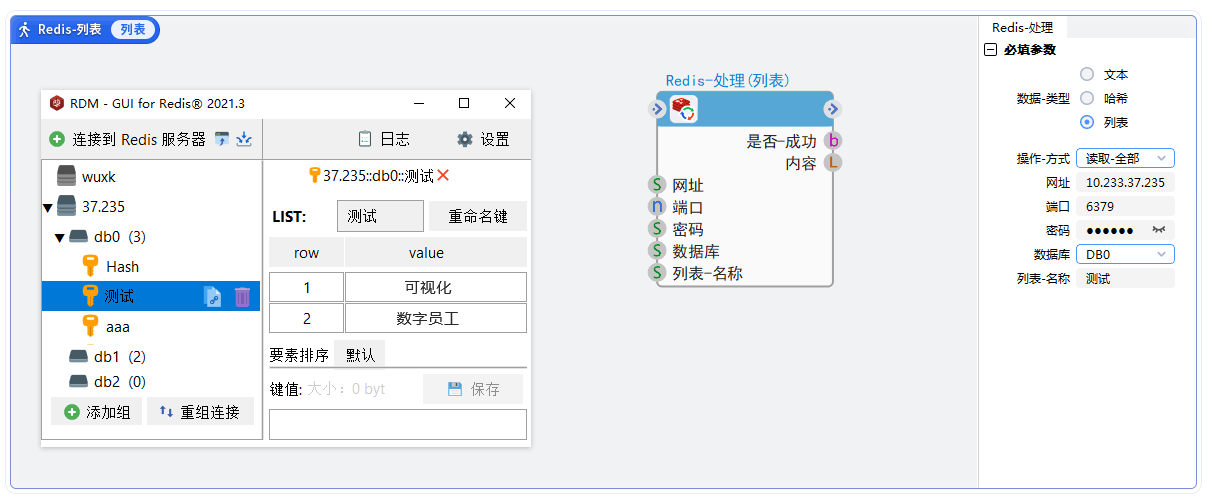Click the n port next to 端口

pos(657,207)
